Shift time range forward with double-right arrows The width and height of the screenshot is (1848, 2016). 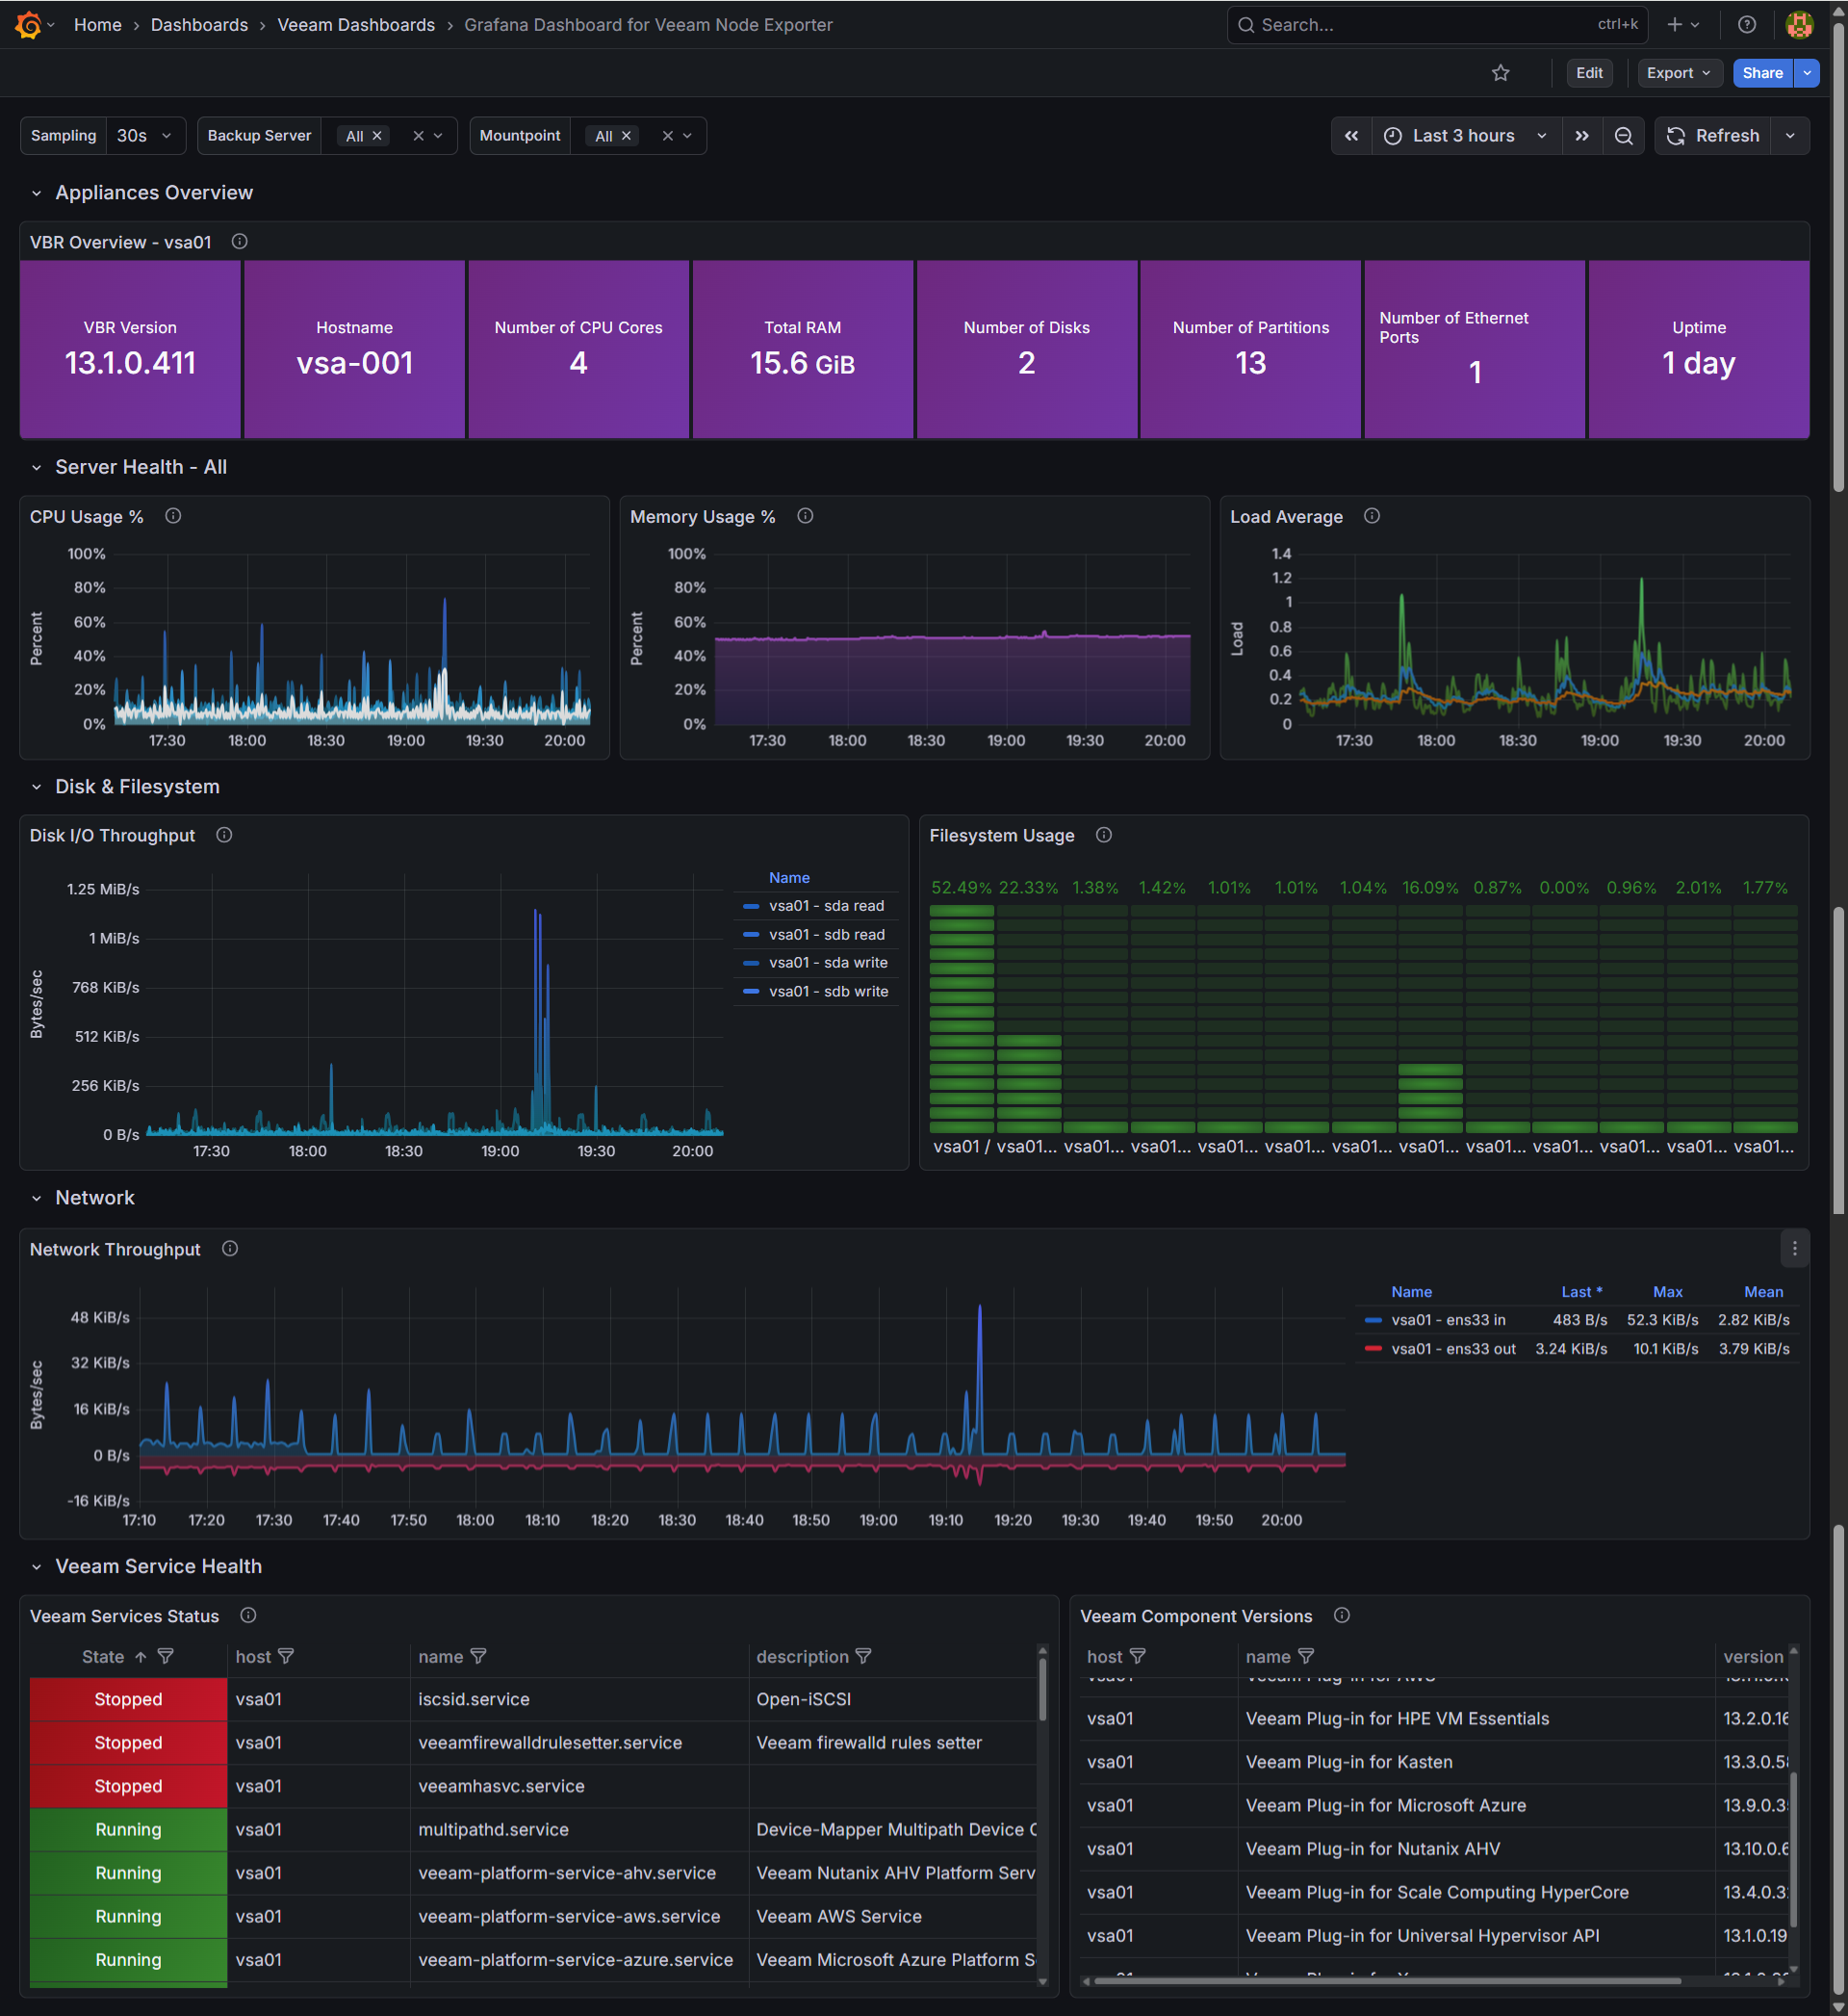pyautogui.click(x=1582, y=136)
